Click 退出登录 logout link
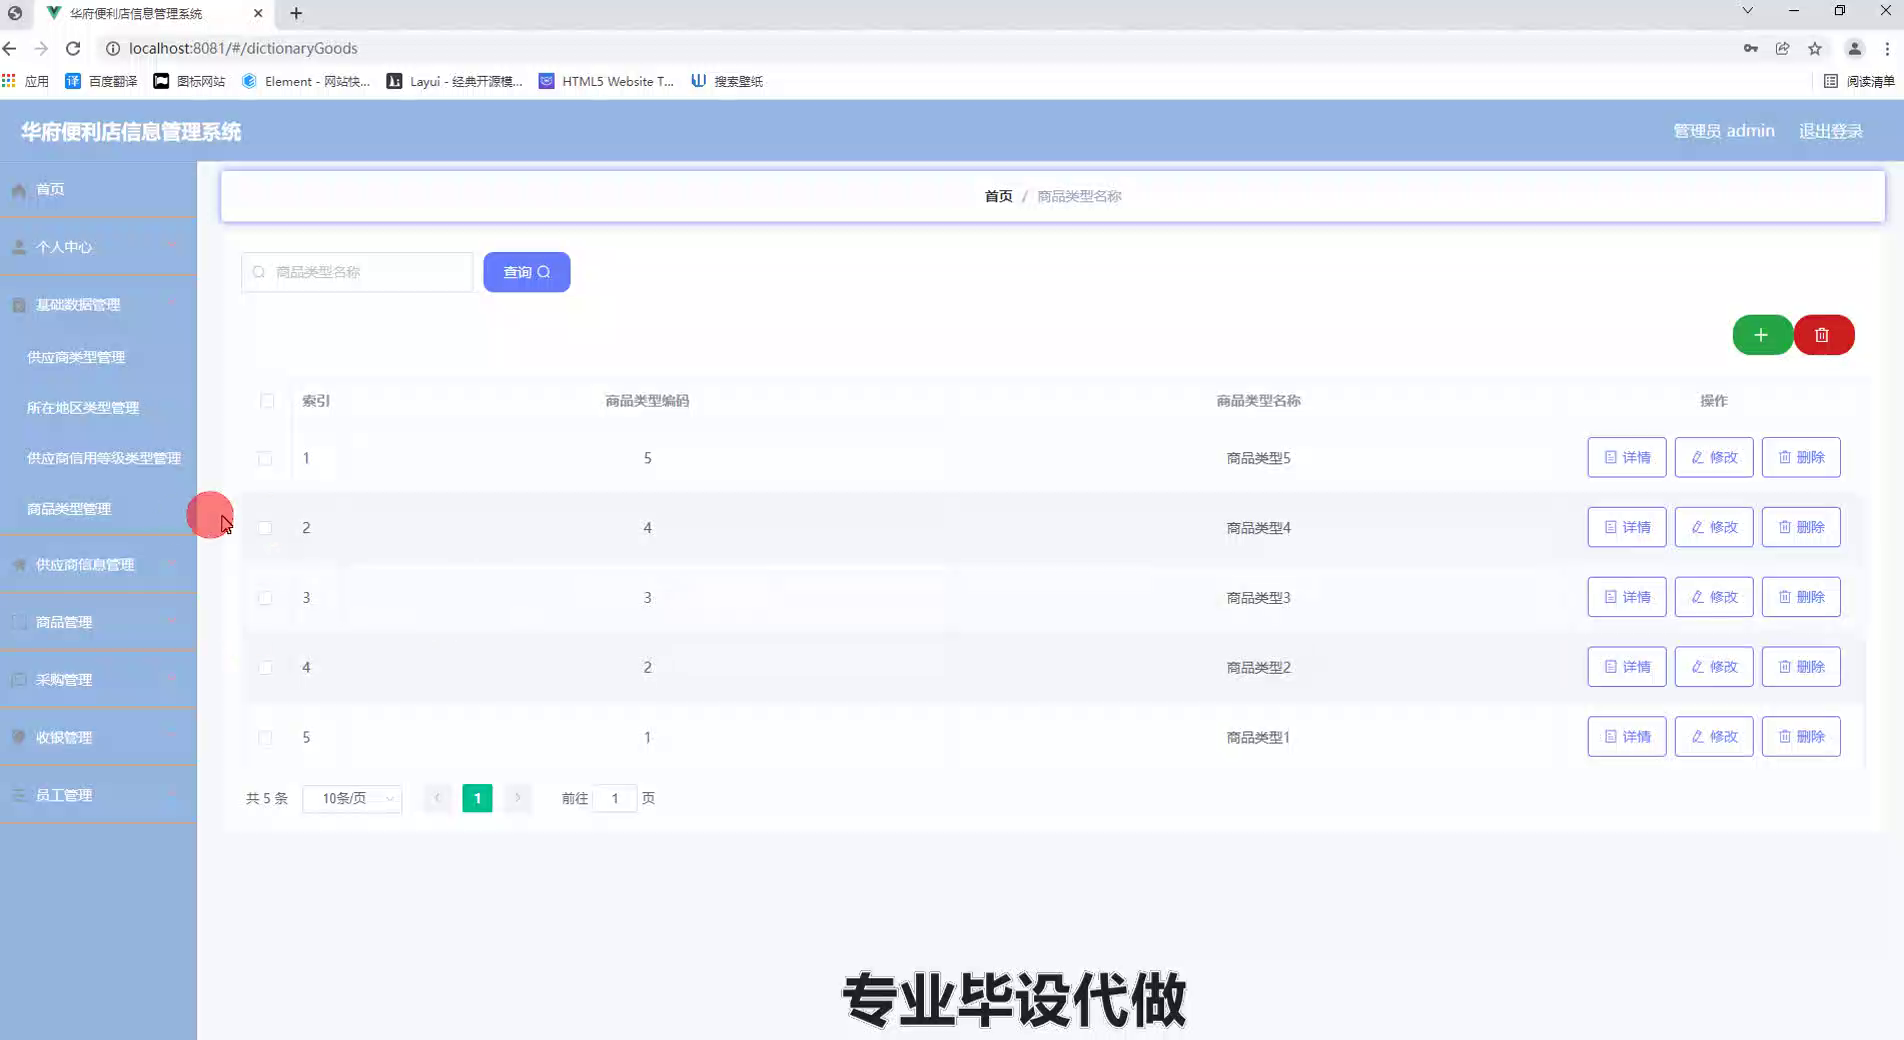The image size is (1904, 1040). [1830, 131]
